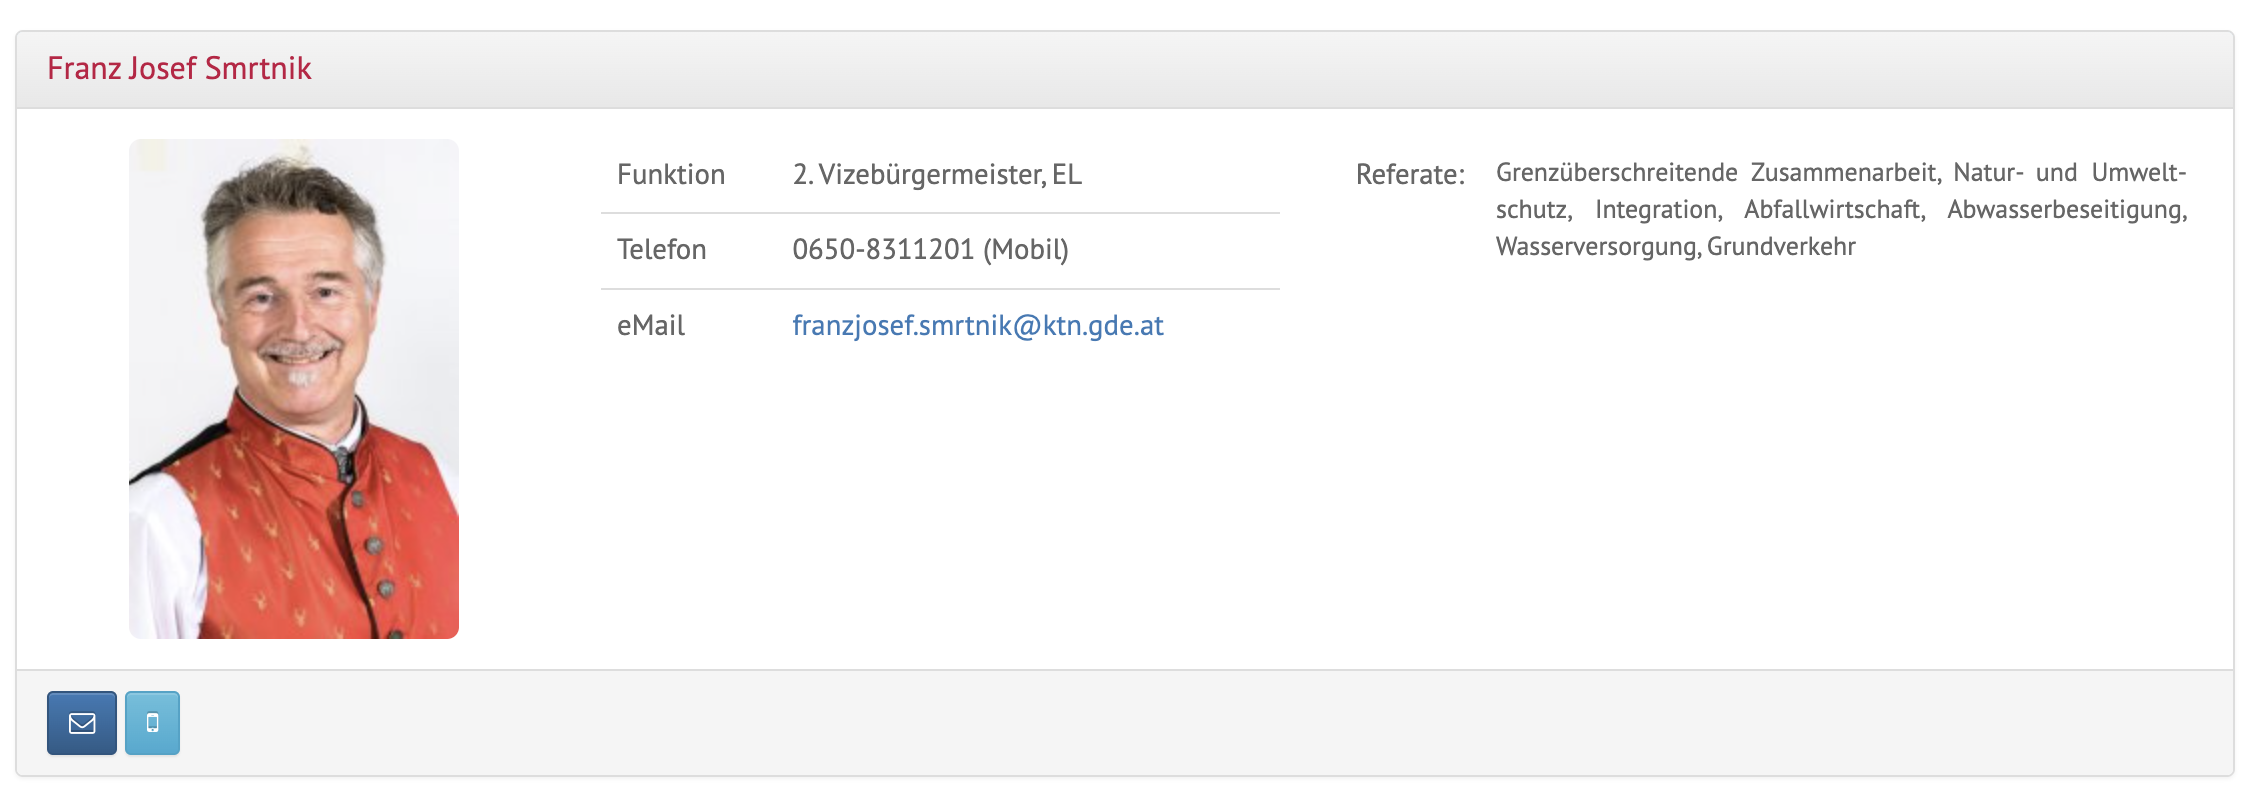The height and width of the screenshot is (796, 2254).
Task: Click the (Mobil) text after phone number
Action: point(1026,250)
